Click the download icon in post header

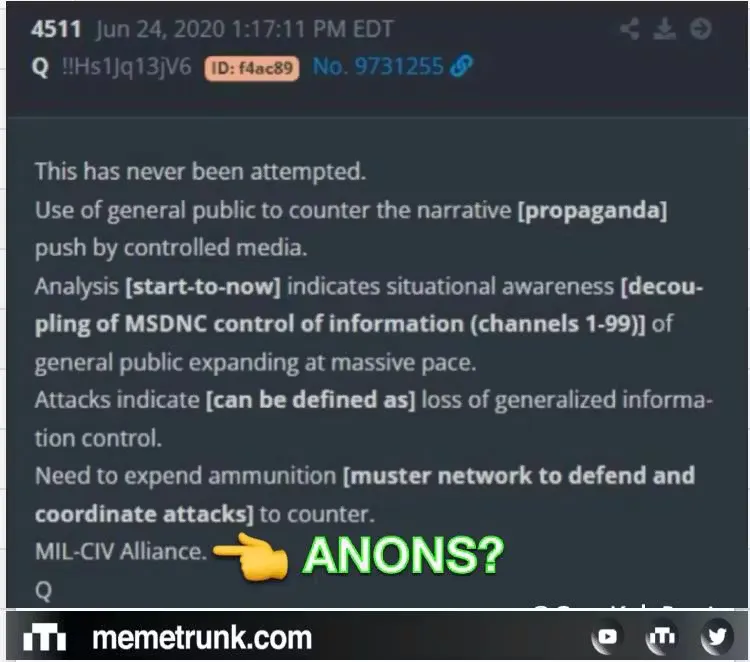tap(664, 29)
